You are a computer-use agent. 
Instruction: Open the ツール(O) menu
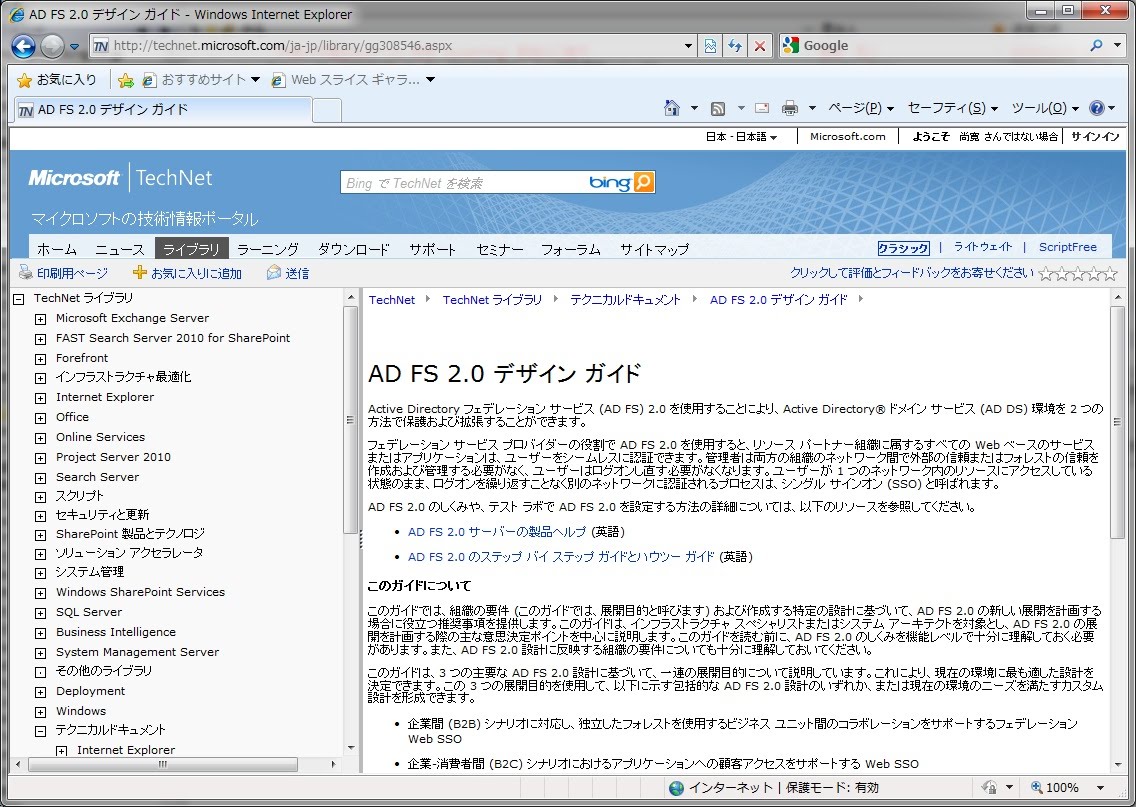point(1045,108)
